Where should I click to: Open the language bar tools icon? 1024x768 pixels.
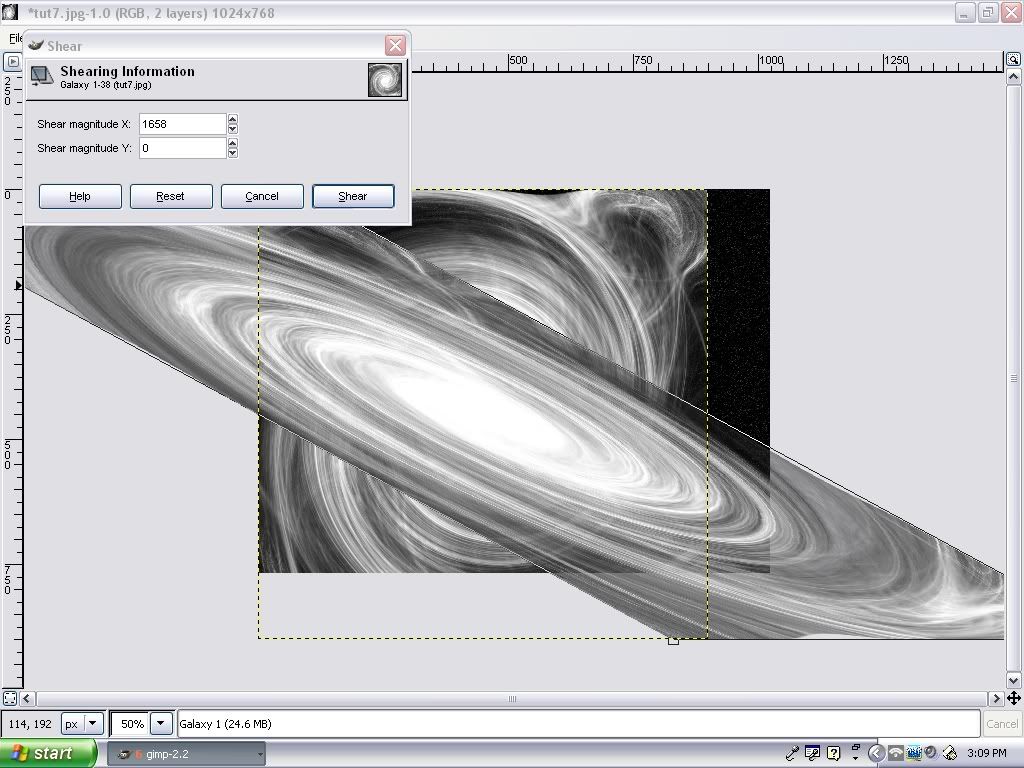[812, 753]
